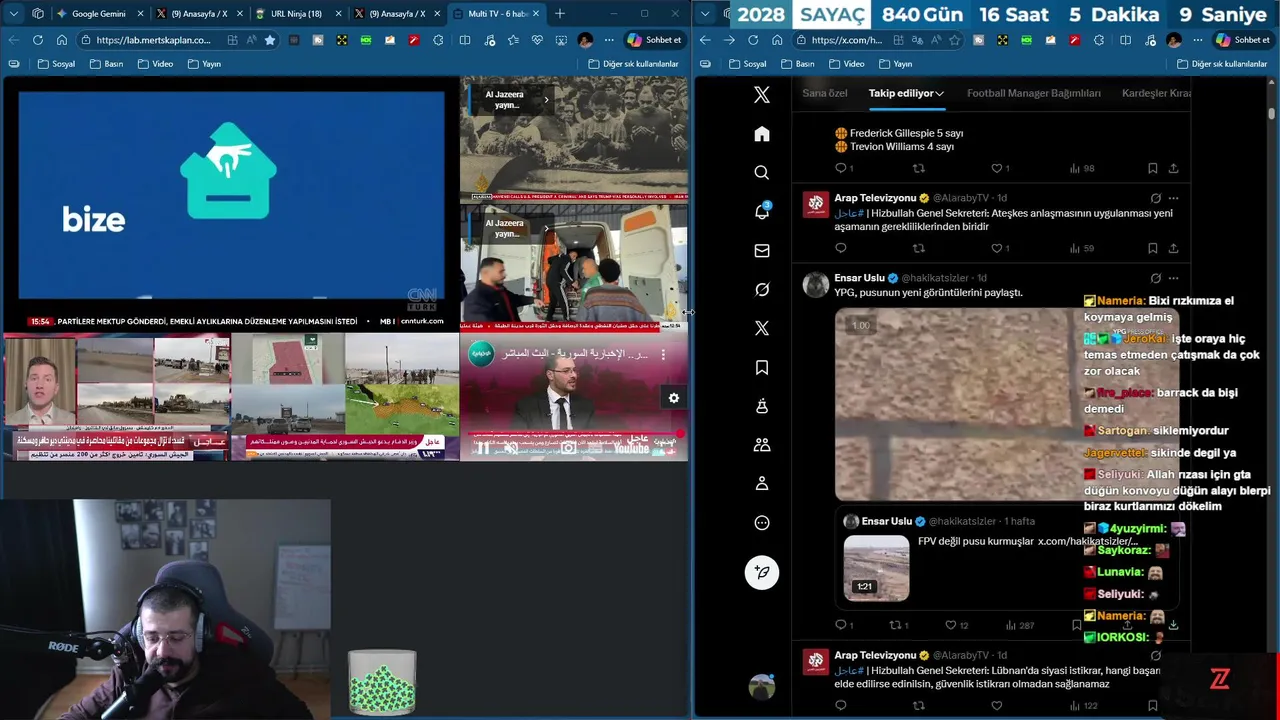The image size is (1280, 720).
Task: Open the Grok icon in X sidebar
Action: coord(762,289)
